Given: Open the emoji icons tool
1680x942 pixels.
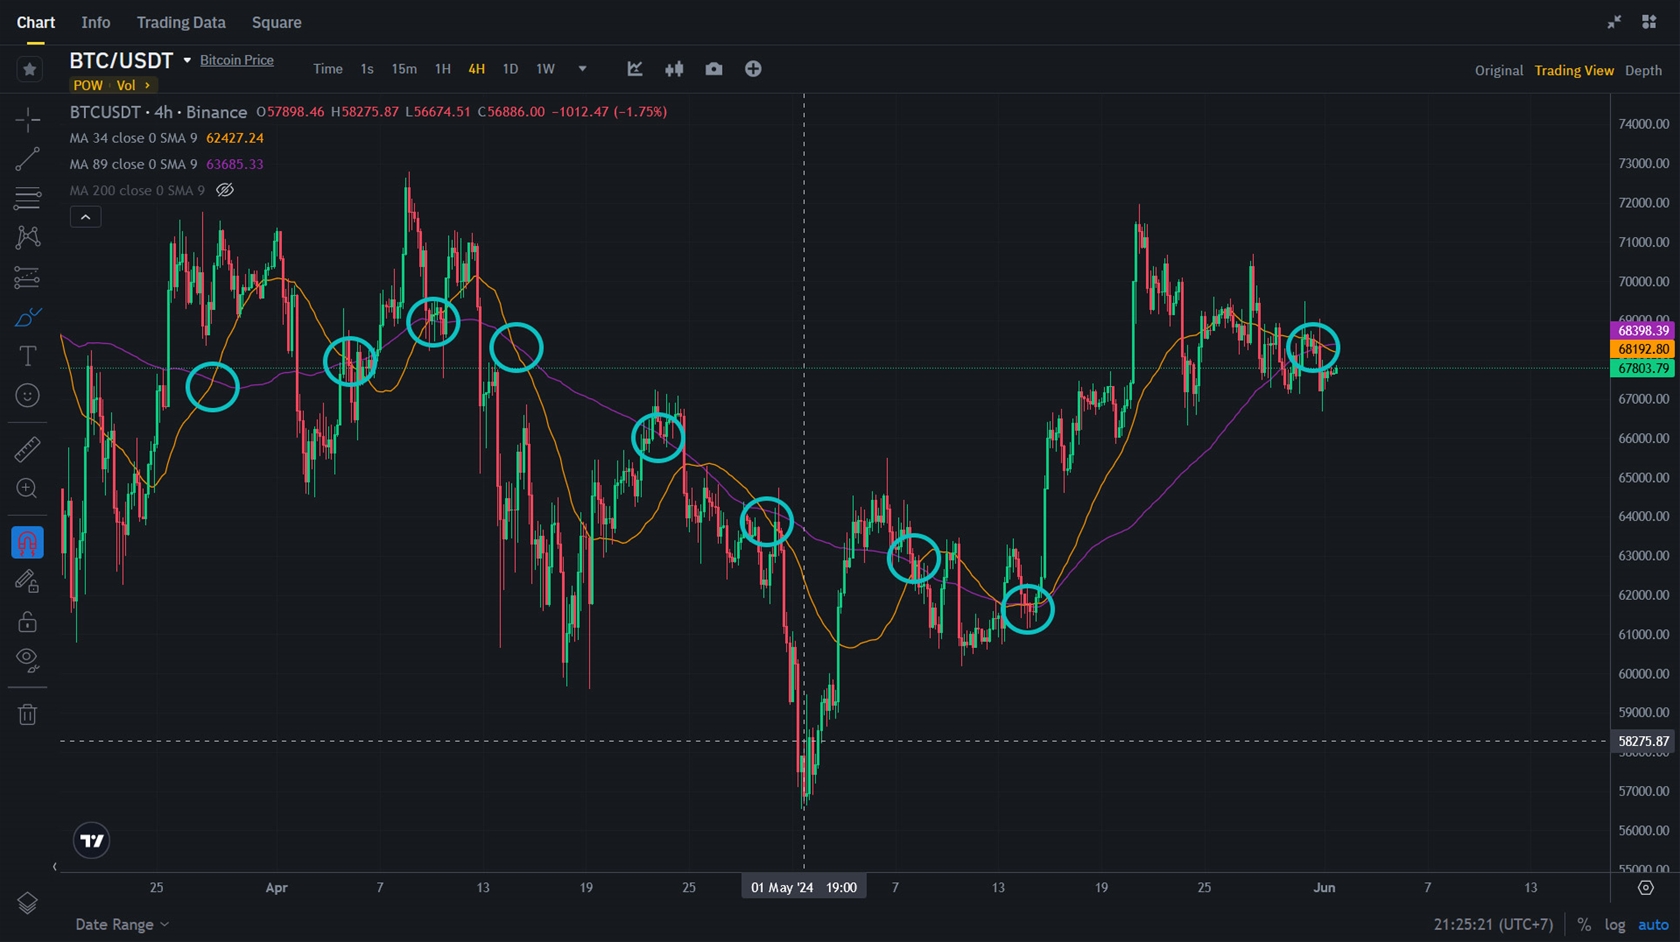Looking at the screenshot, I should tap(28, 396).
